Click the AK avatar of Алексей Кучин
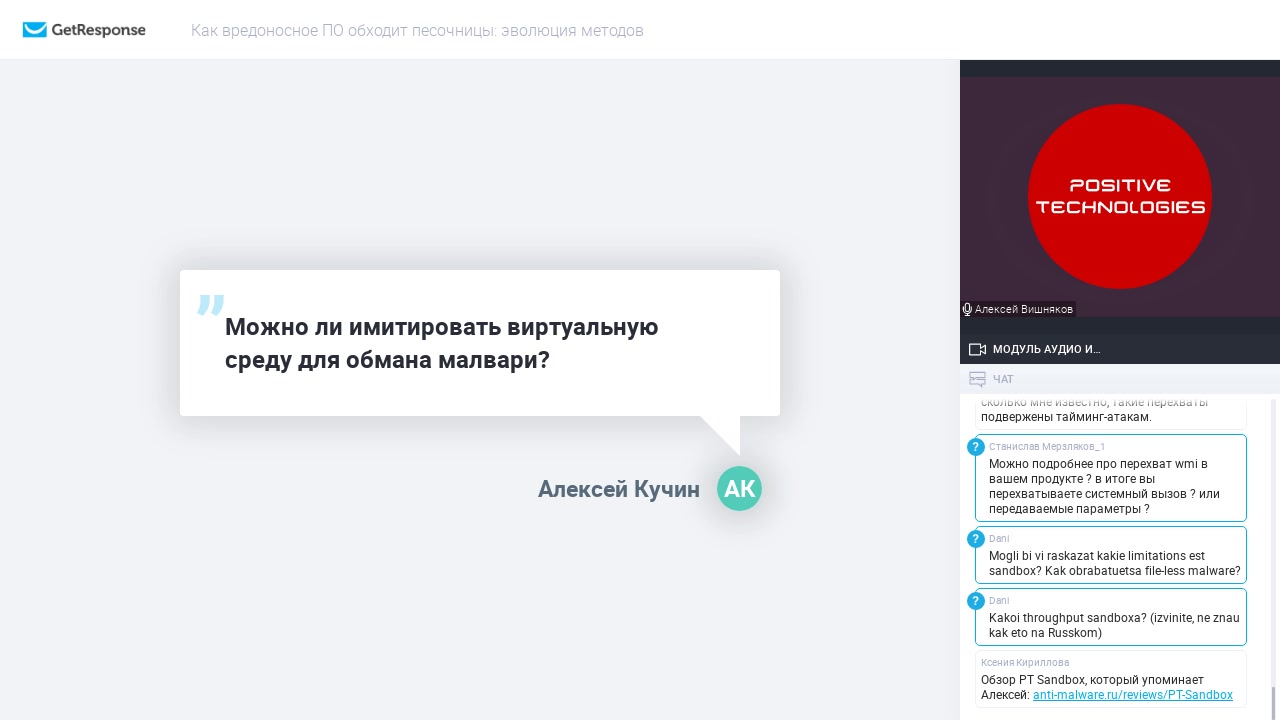Image resolution: width=1280 pixels, height=720 pixels. [x=739, y=489]
